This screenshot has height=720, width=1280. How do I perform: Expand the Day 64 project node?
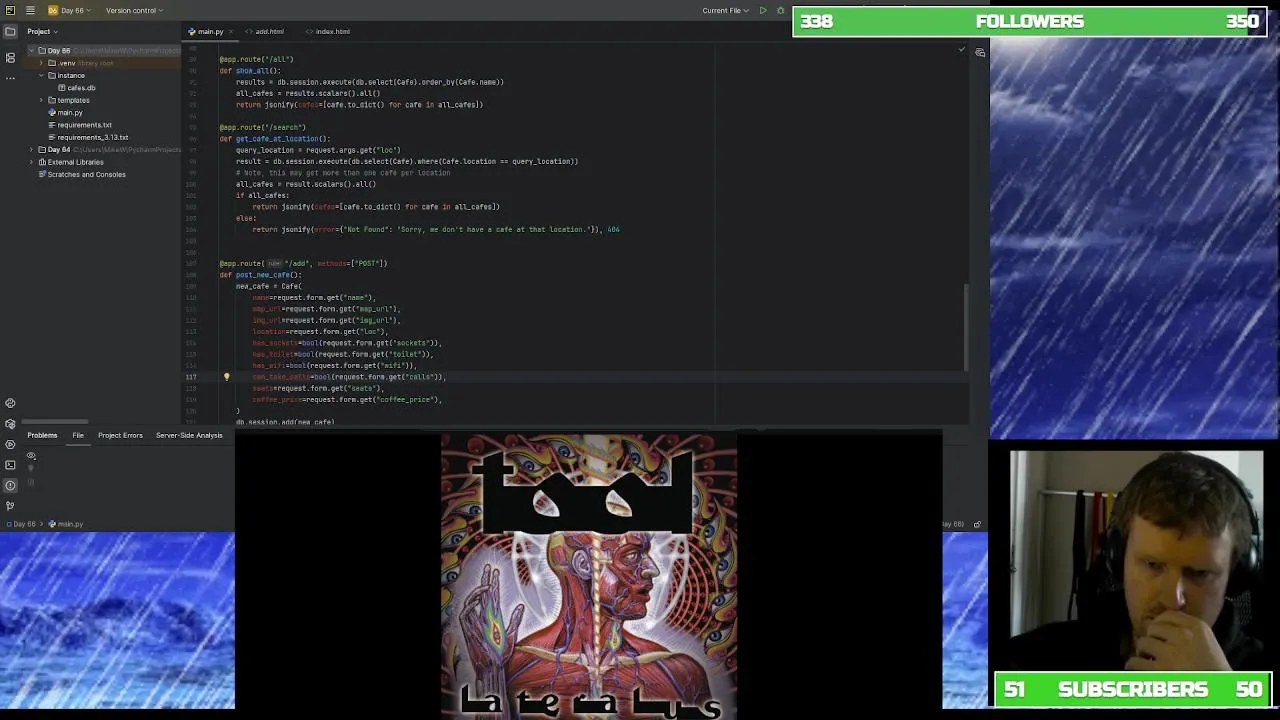[31, 149]
